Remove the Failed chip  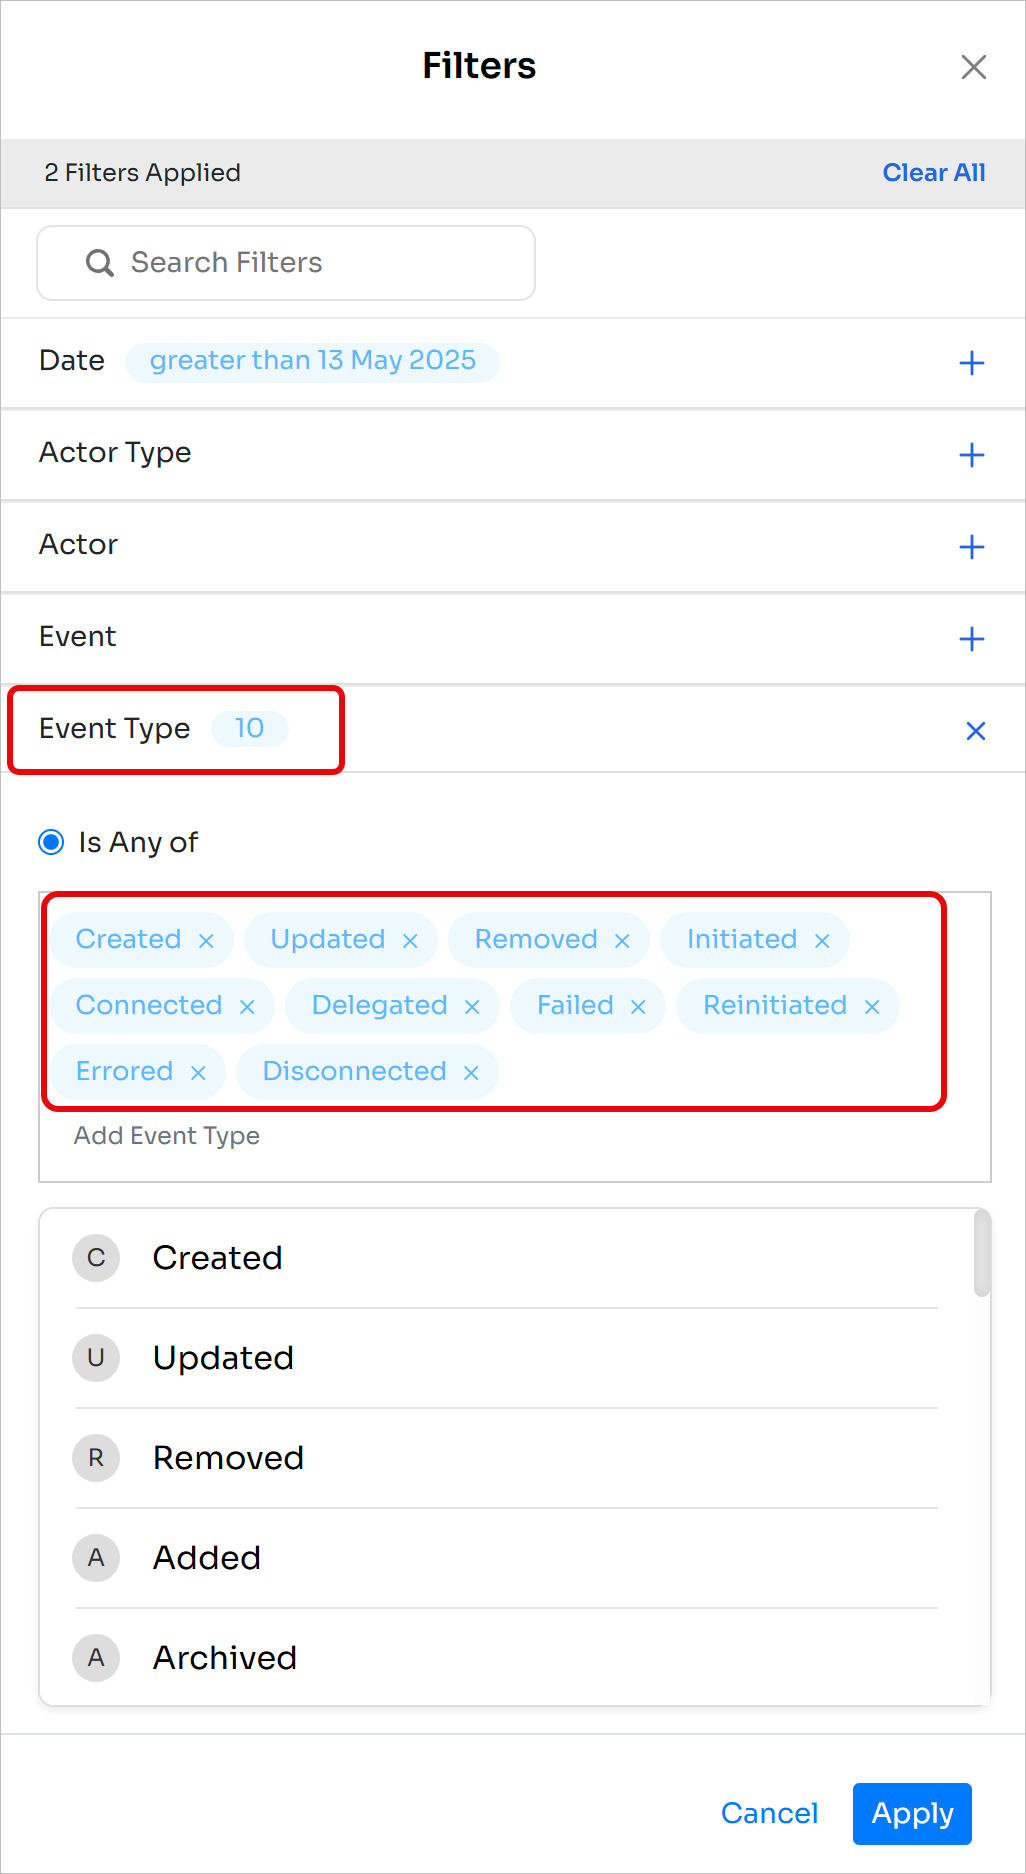638,1007
